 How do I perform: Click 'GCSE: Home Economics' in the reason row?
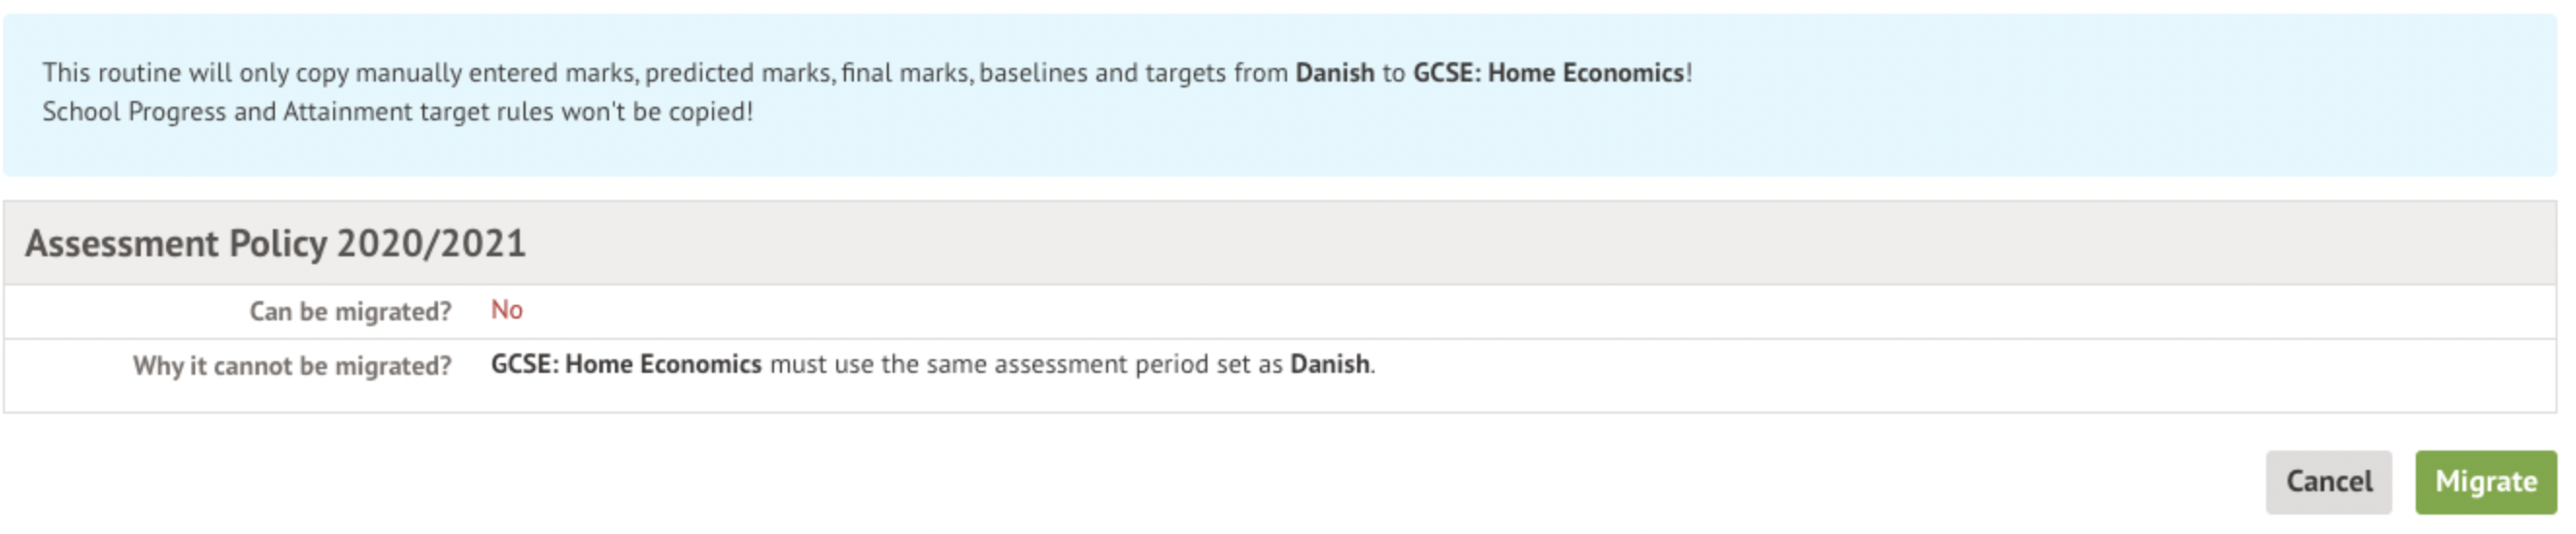click(626, 365)
